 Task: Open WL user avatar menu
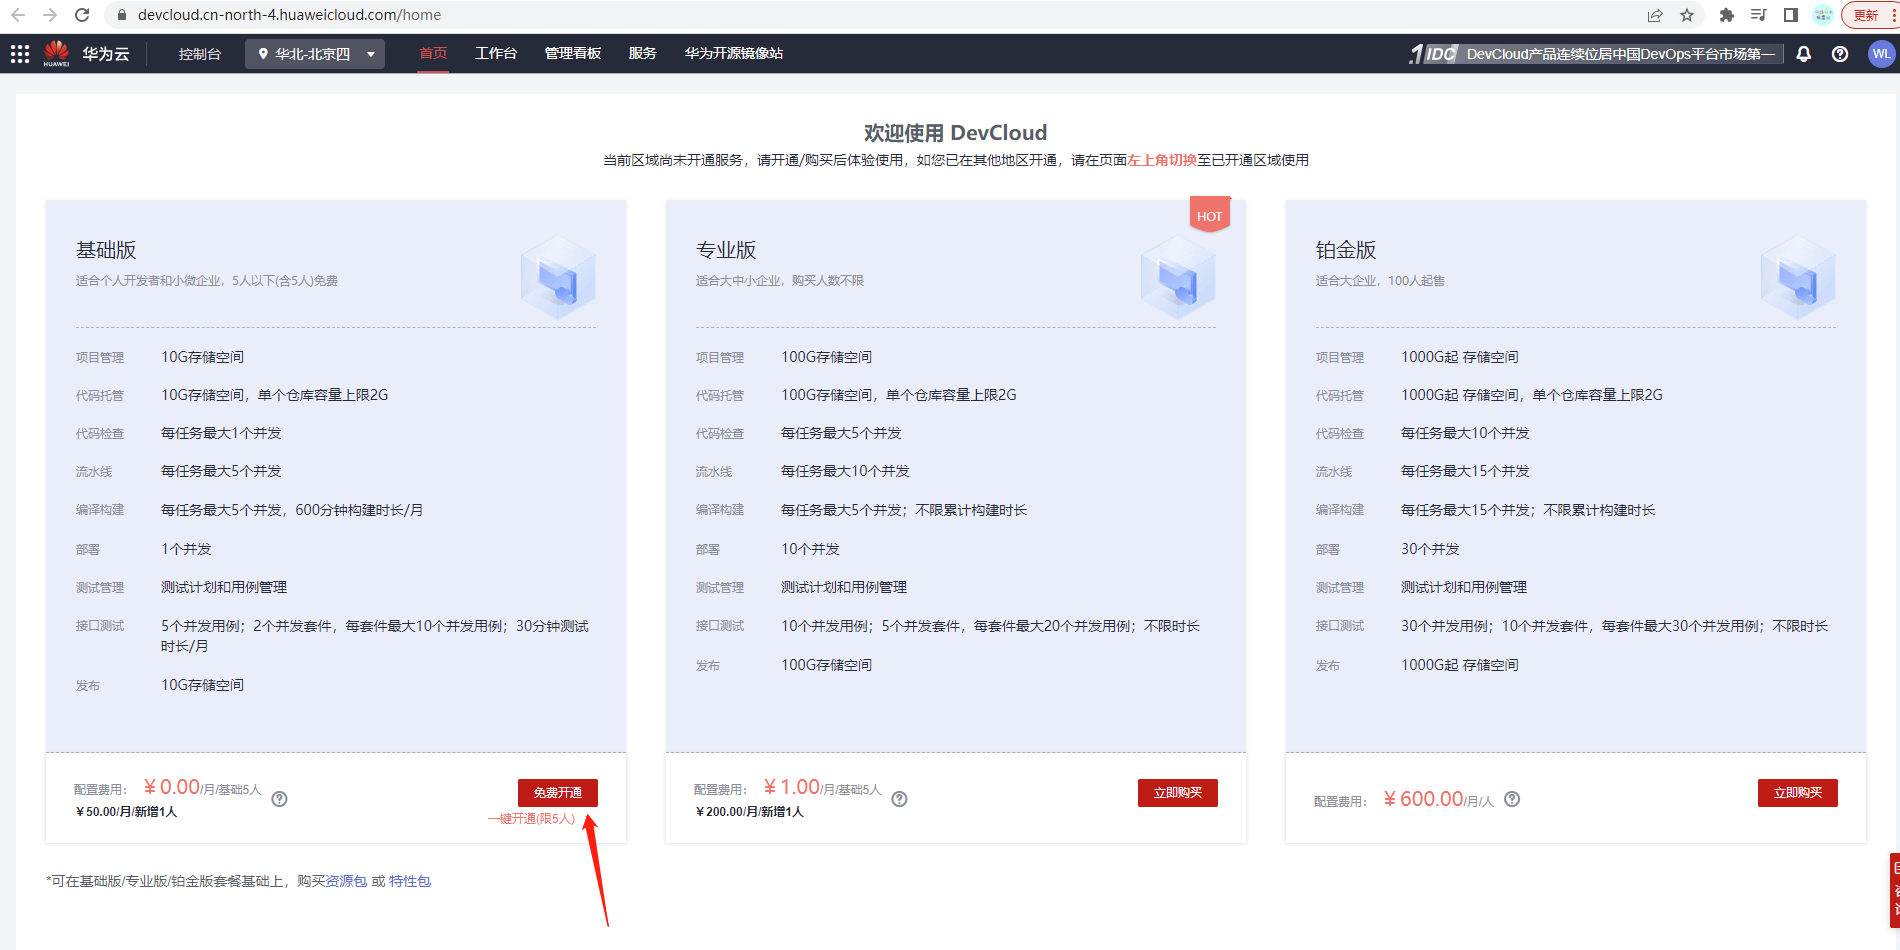[1881, 54]
